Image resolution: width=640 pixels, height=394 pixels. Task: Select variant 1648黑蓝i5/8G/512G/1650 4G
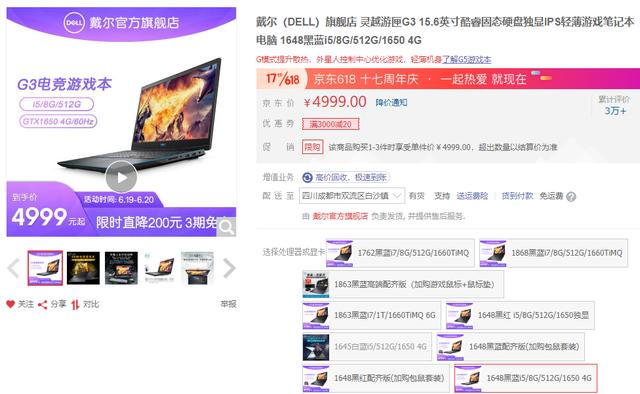tap(526, 378)
